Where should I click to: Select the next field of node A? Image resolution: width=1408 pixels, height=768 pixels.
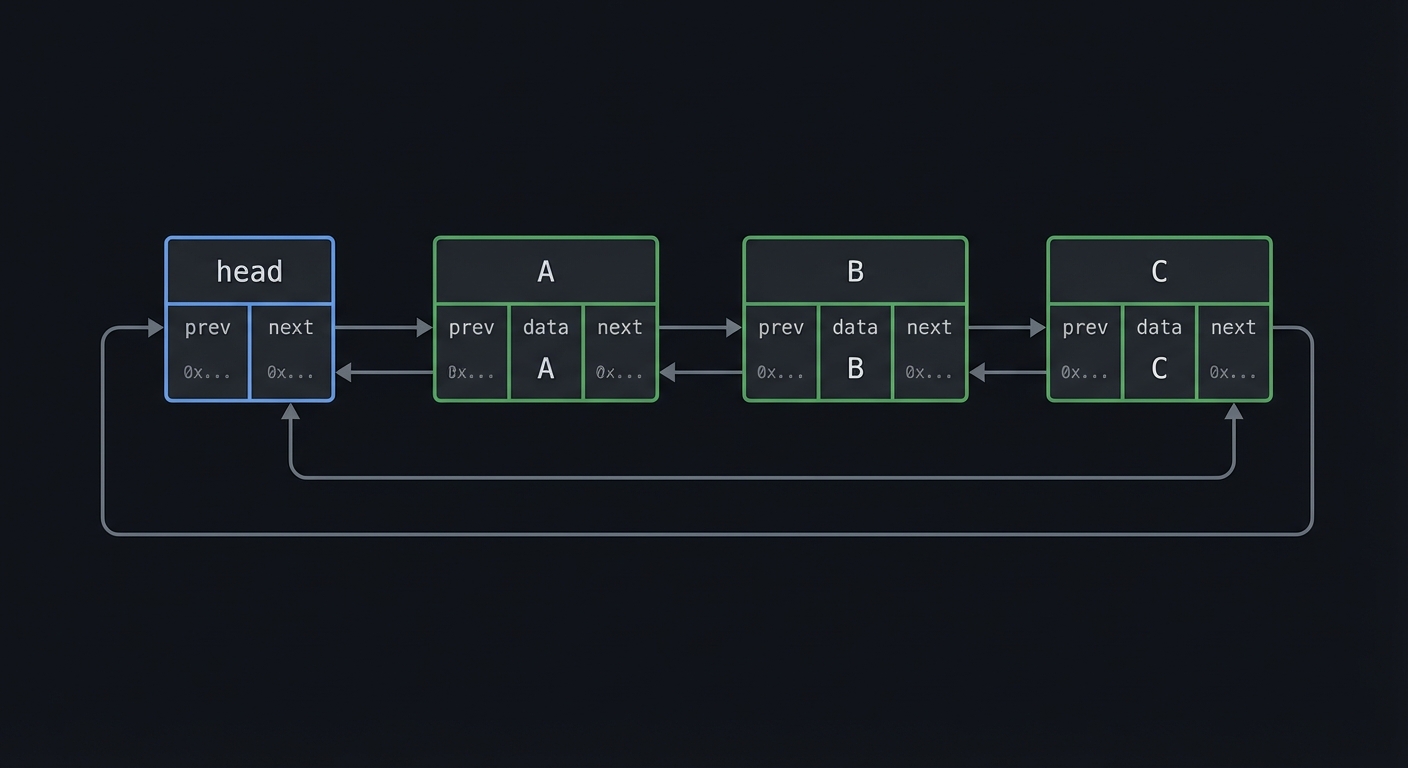point(620,352)
